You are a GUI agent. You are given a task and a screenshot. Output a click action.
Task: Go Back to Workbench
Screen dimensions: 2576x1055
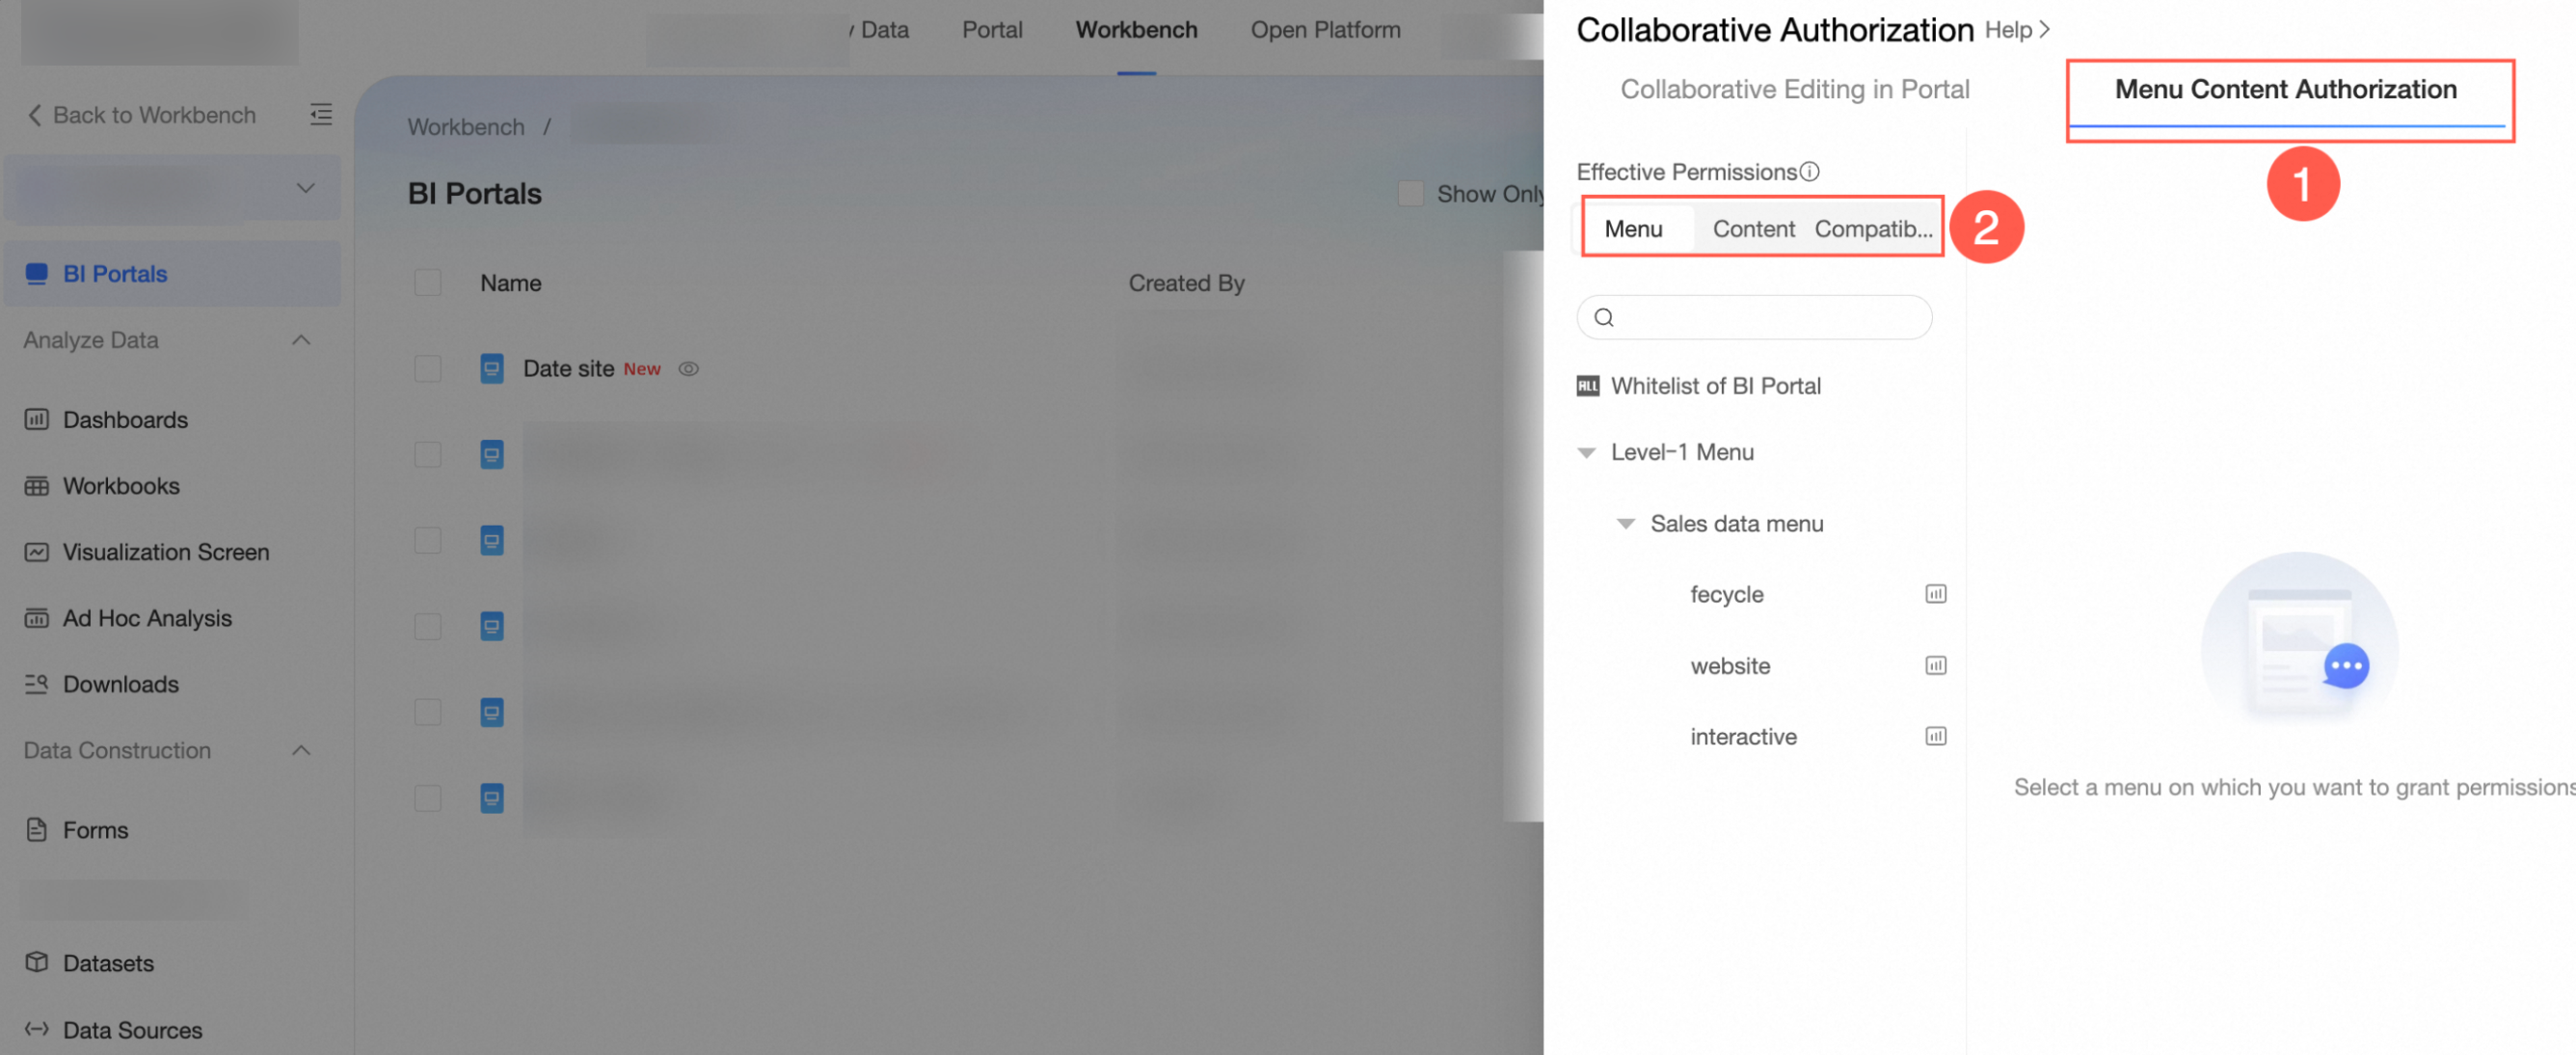(141, 115)
